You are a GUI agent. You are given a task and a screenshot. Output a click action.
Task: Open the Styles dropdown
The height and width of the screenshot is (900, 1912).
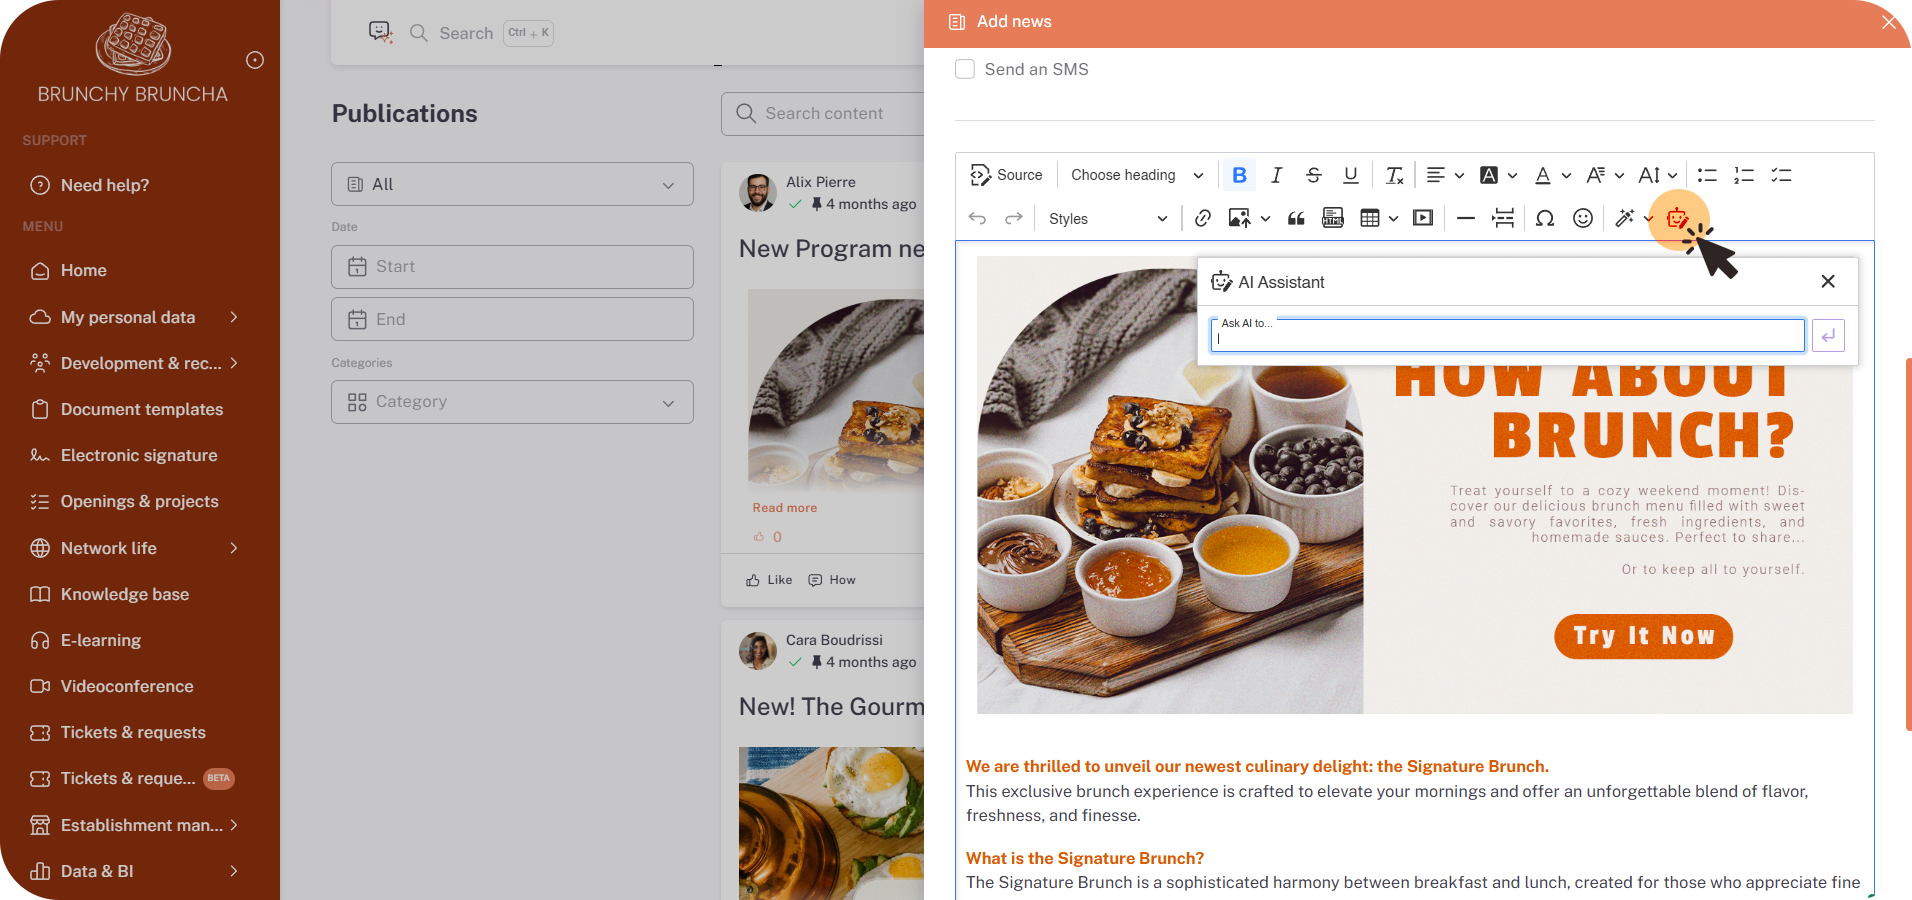coord(1107,219)
